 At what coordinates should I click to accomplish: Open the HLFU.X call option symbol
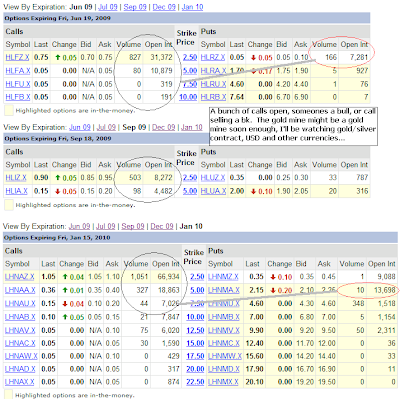coord(18,84)
